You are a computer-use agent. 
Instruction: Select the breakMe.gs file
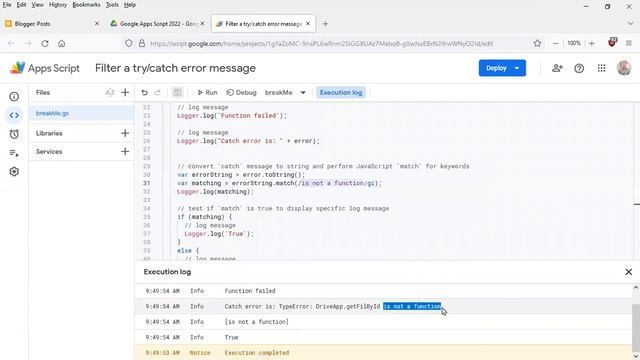81,113
